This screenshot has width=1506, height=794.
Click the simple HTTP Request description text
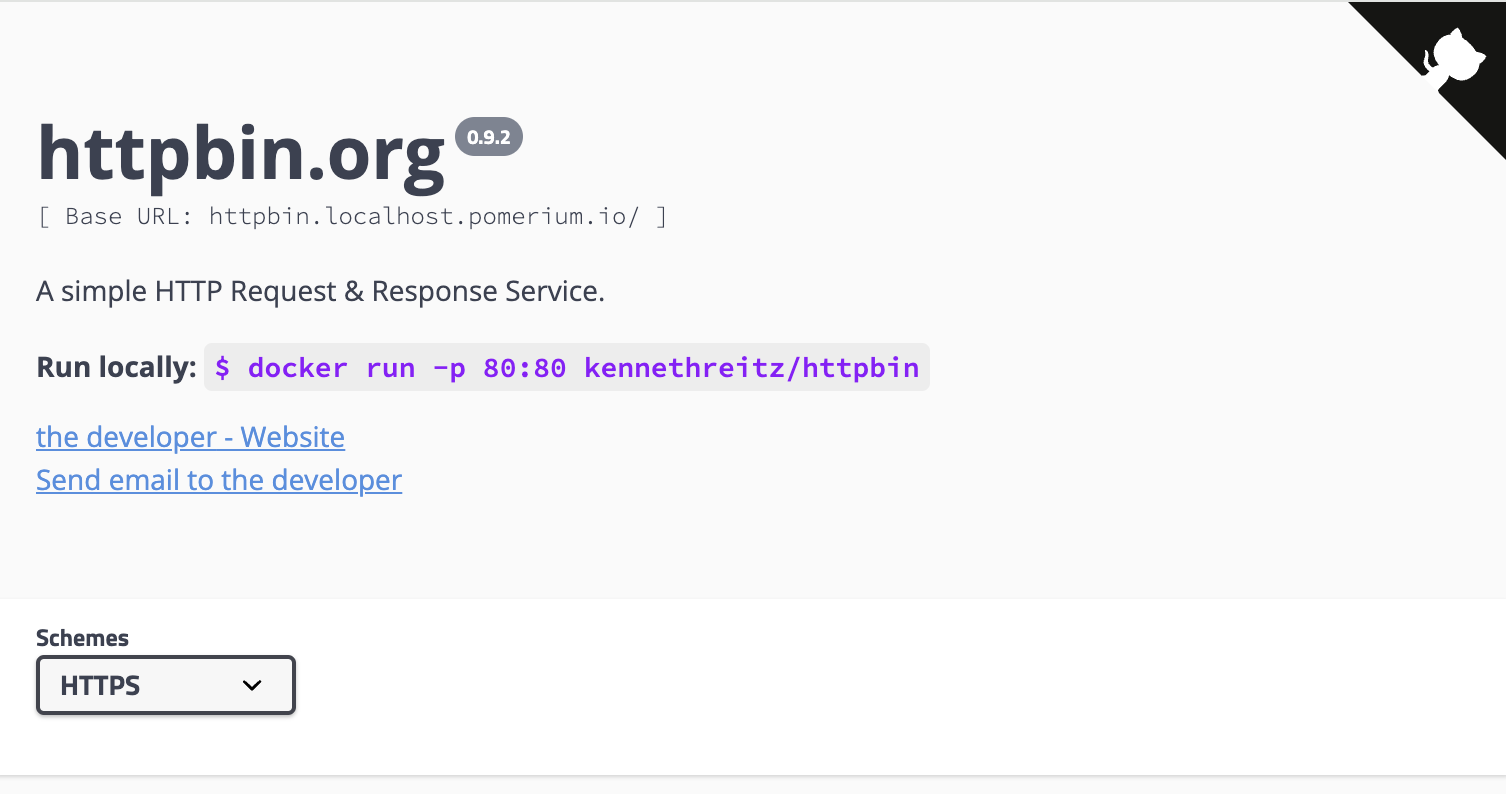click(x=320, y=291)
